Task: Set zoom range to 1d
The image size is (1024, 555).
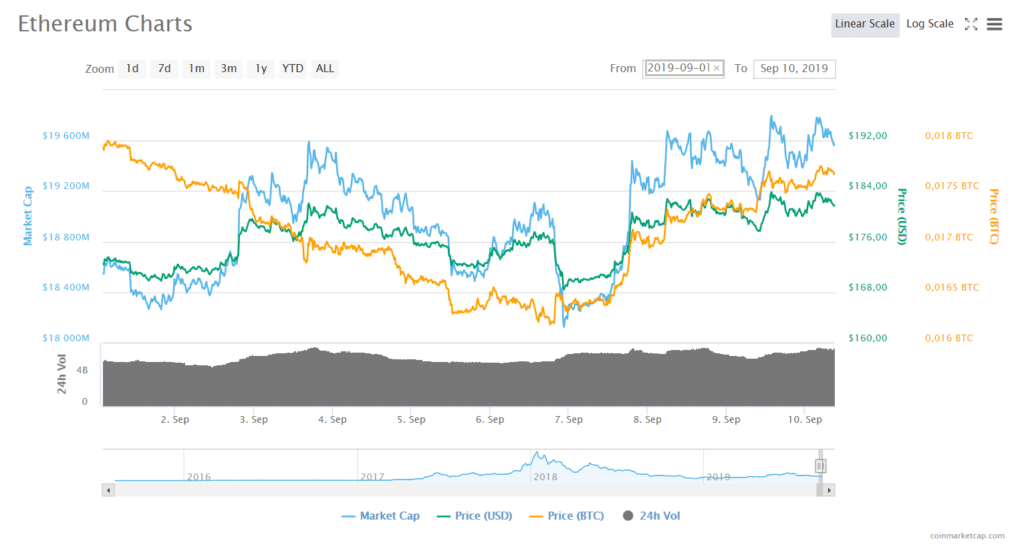Action: click(x=132, y=69)
